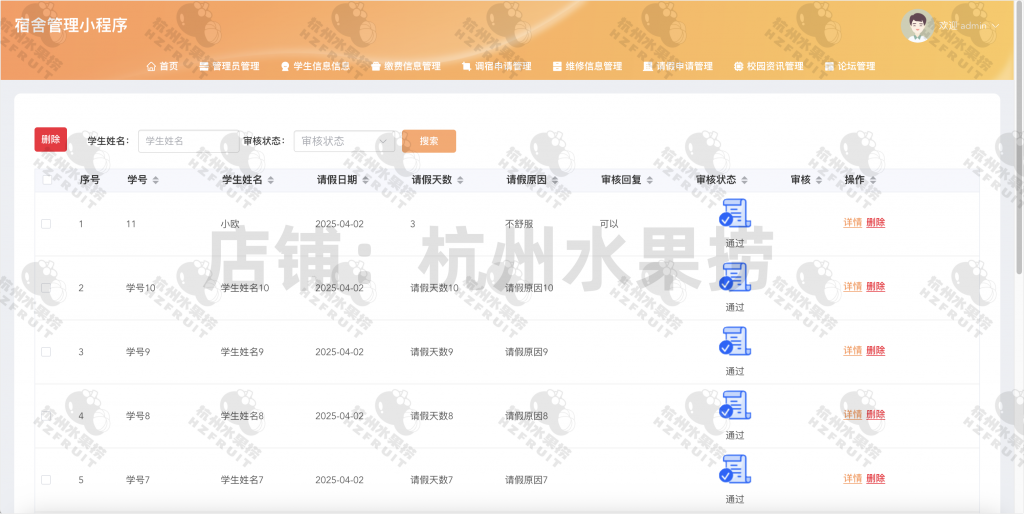The image size is (1024, 514).
Task: Expand the 欢迎 admin user dropdown
Action: [x=969, y=26]
